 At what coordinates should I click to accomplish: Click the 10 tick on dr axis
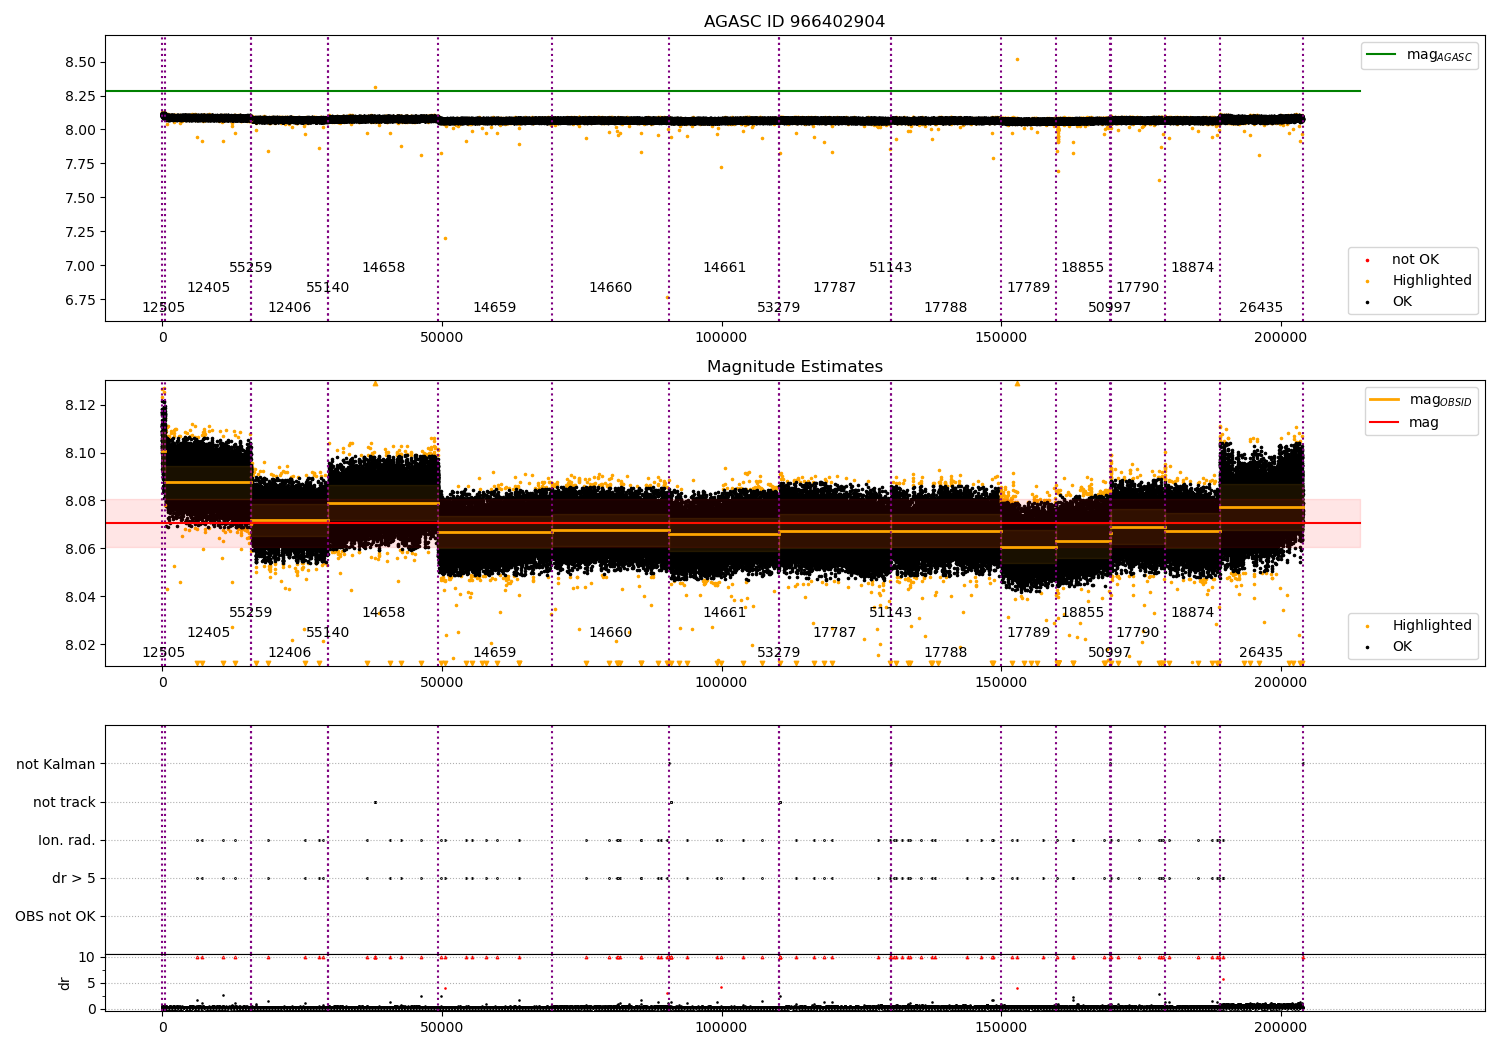tap(87, 957)
